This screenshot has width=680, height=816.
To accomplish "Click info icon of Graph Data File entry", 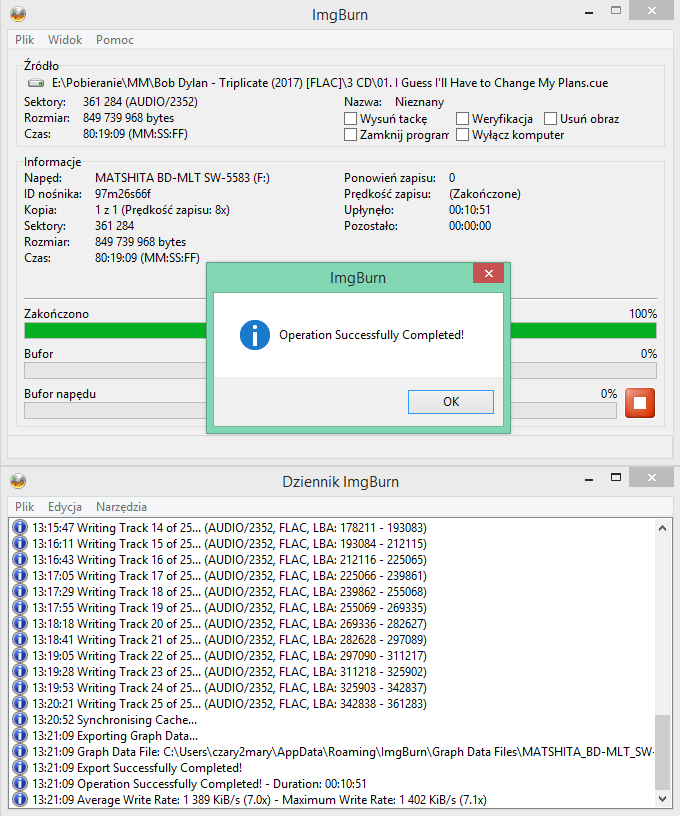I will (19, 752).
